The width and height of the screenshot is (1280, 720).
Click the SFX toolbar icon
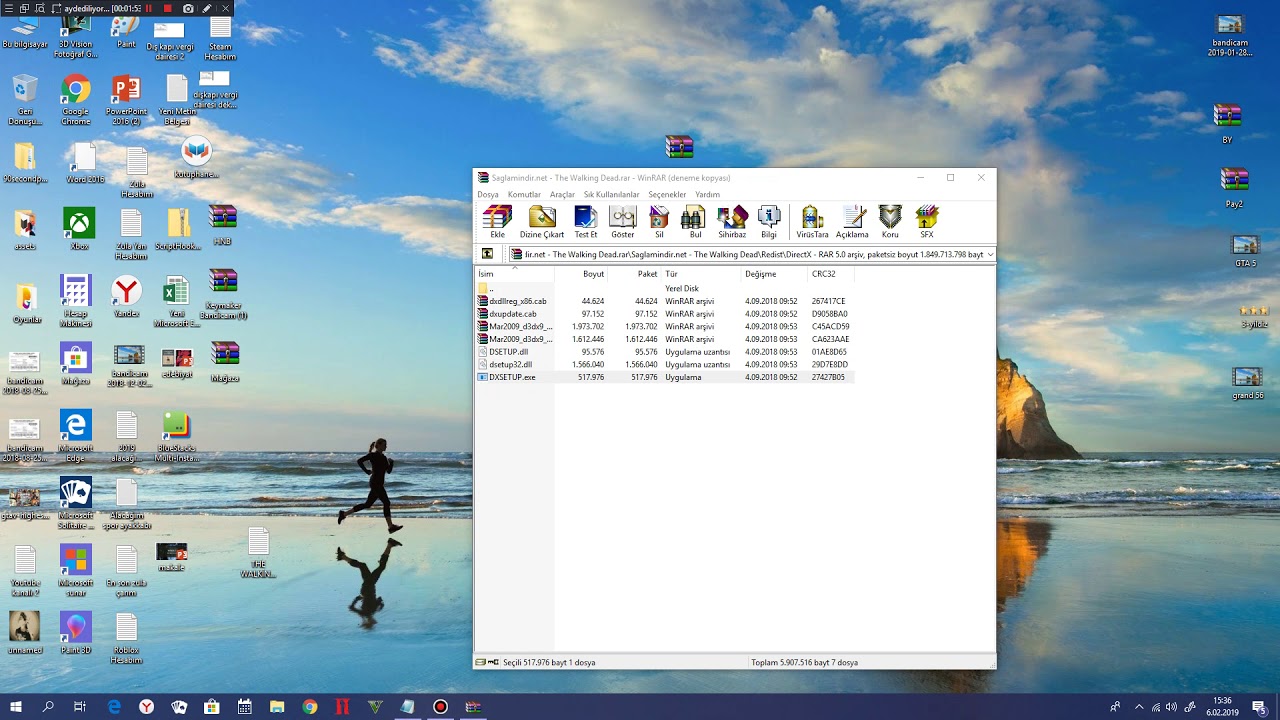927,221
